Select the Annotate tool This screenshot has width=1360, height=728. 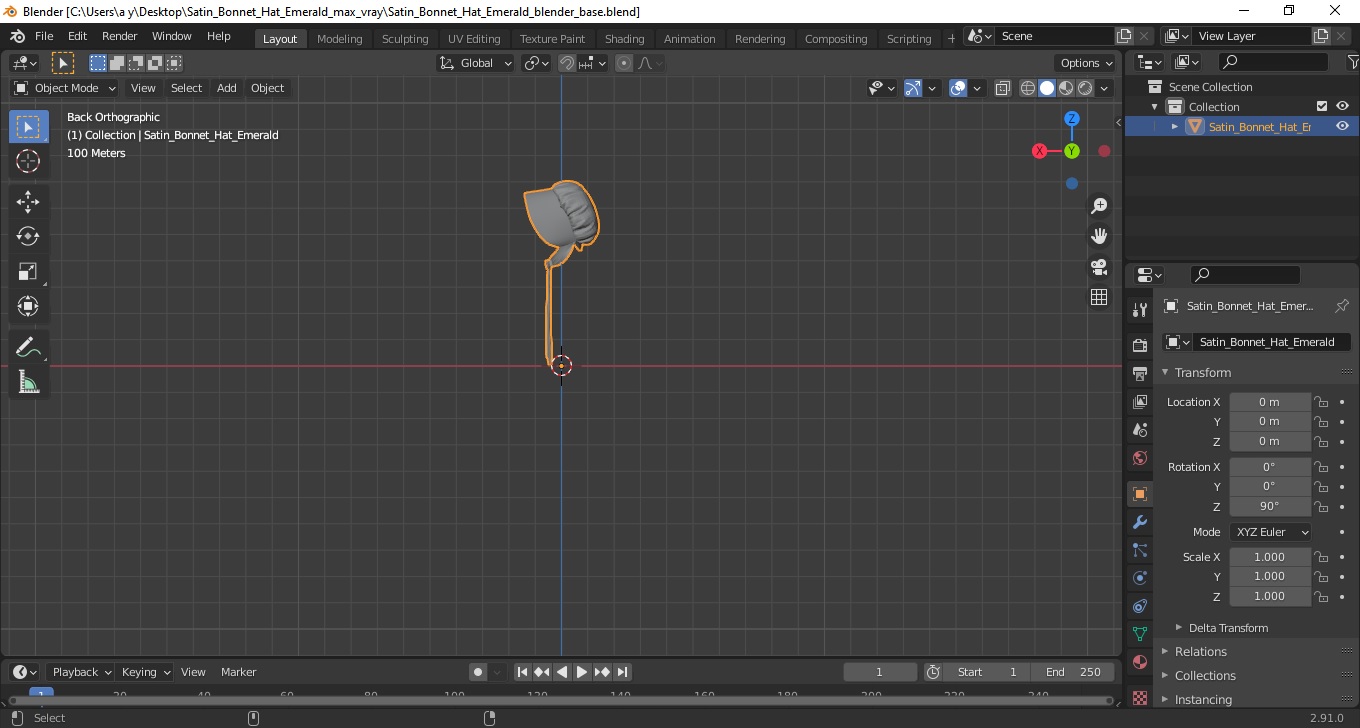tap(28, 347)
